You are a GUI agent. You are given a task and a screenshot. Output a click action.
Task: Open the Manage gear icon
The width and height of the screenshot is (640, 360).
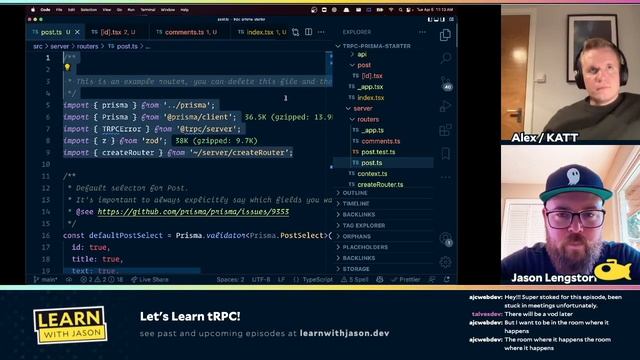(446, 262)
